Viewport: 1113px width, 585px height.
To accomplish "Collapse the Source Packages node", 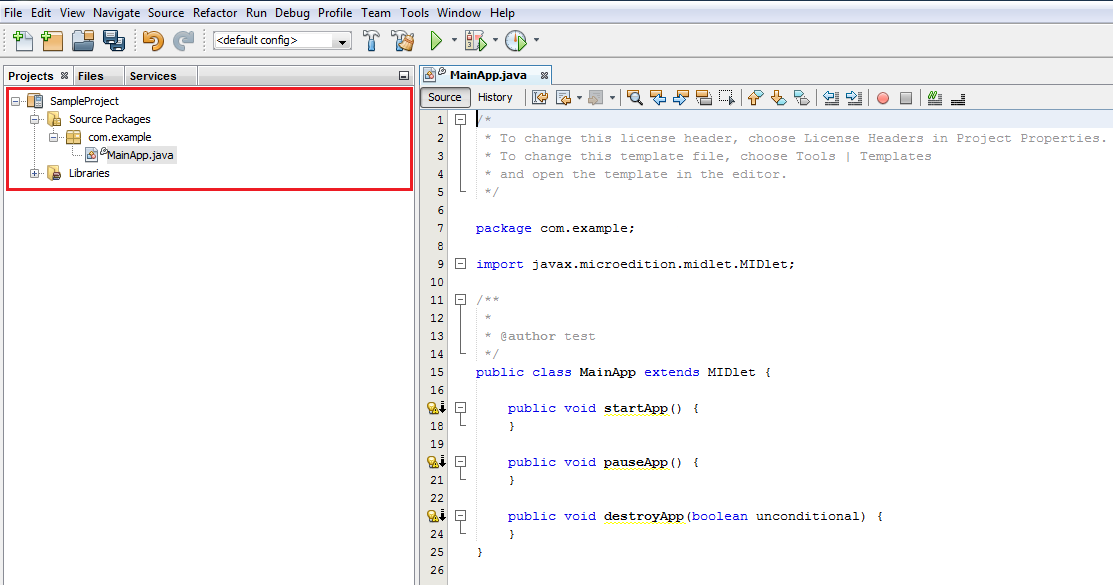I will click(x=34, y=119).
